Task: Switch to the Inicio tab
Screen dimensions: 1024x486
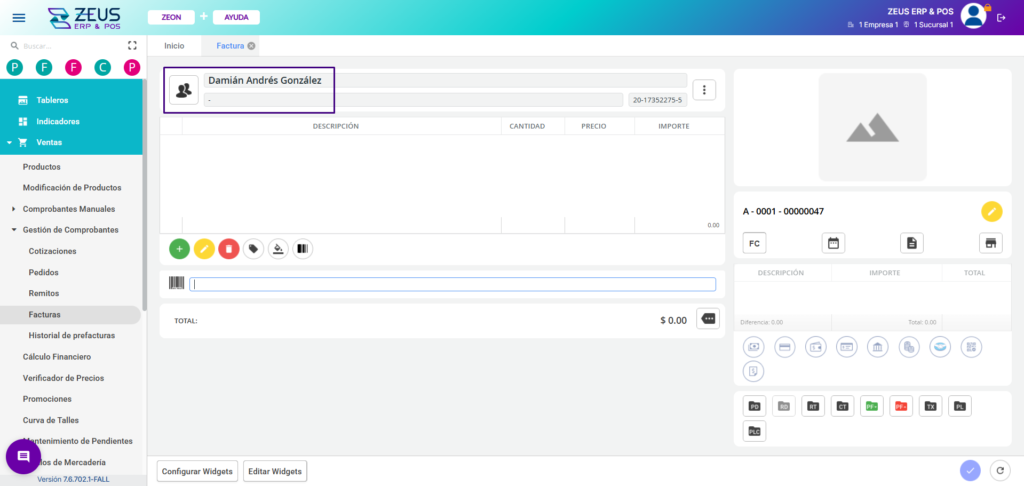Action: [174, 46]
